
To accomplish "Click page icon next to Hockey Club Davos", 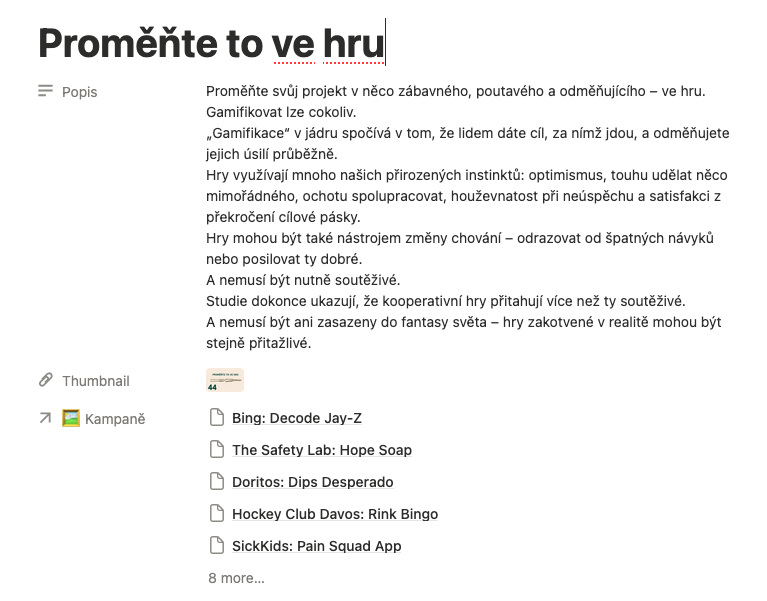I will (x=217, y=513).
